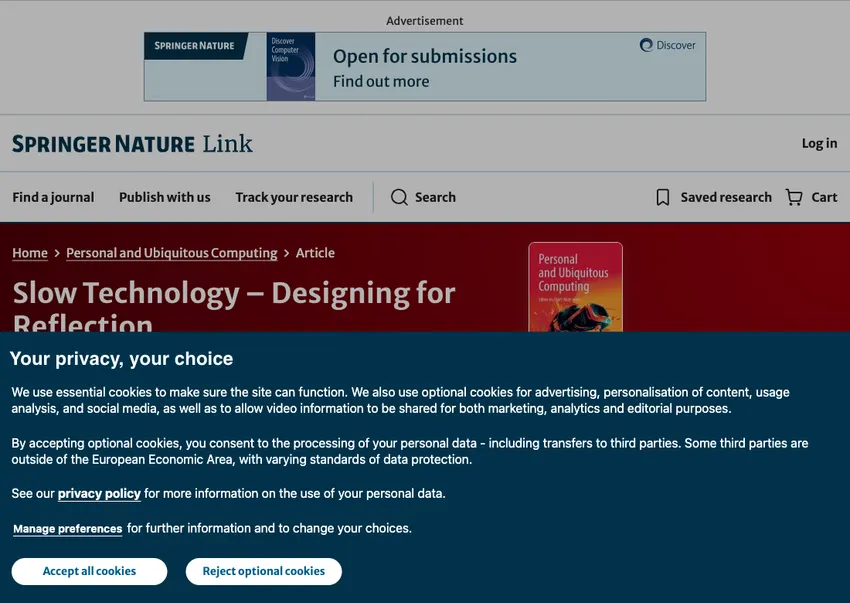Viewport: 850px width, 603px height.
Task: Go to the Home breadcrumb
Action: pyautogui.click(x=30, y=253)
